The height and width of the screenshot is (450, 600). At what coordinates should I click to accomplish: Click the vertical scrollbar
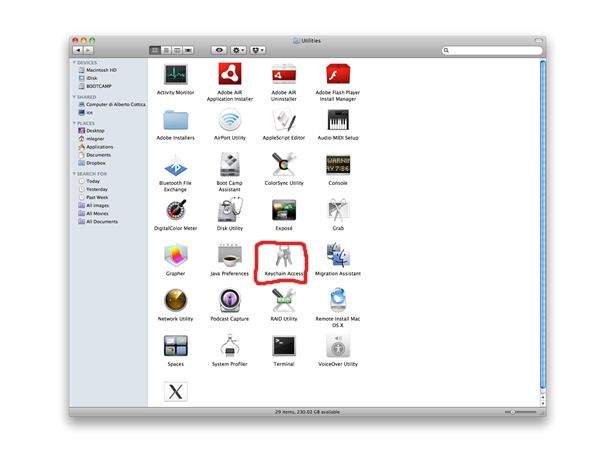543,224
